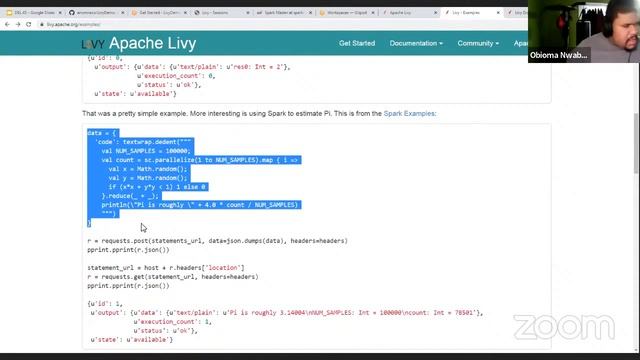Screen dimensions: 640x360
Task: Click the 'statement_url = host + r.headers' line
Action: click(166, 268)
